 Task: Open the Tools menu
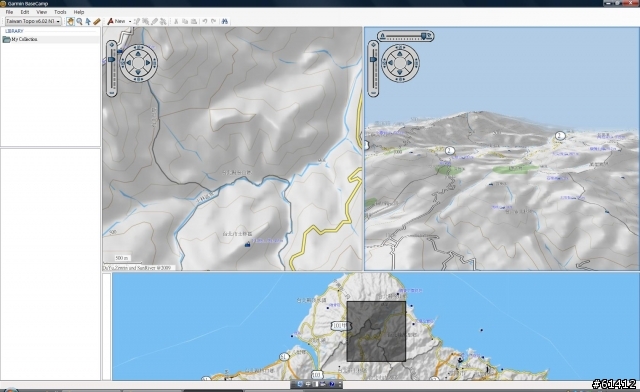(60, 12)
